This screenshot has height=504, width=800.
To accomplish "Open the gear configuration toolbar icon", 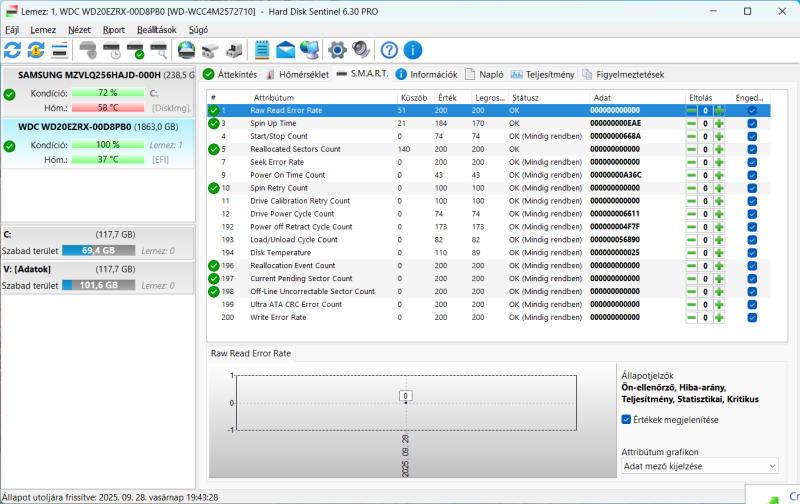I will pos(337,50).
